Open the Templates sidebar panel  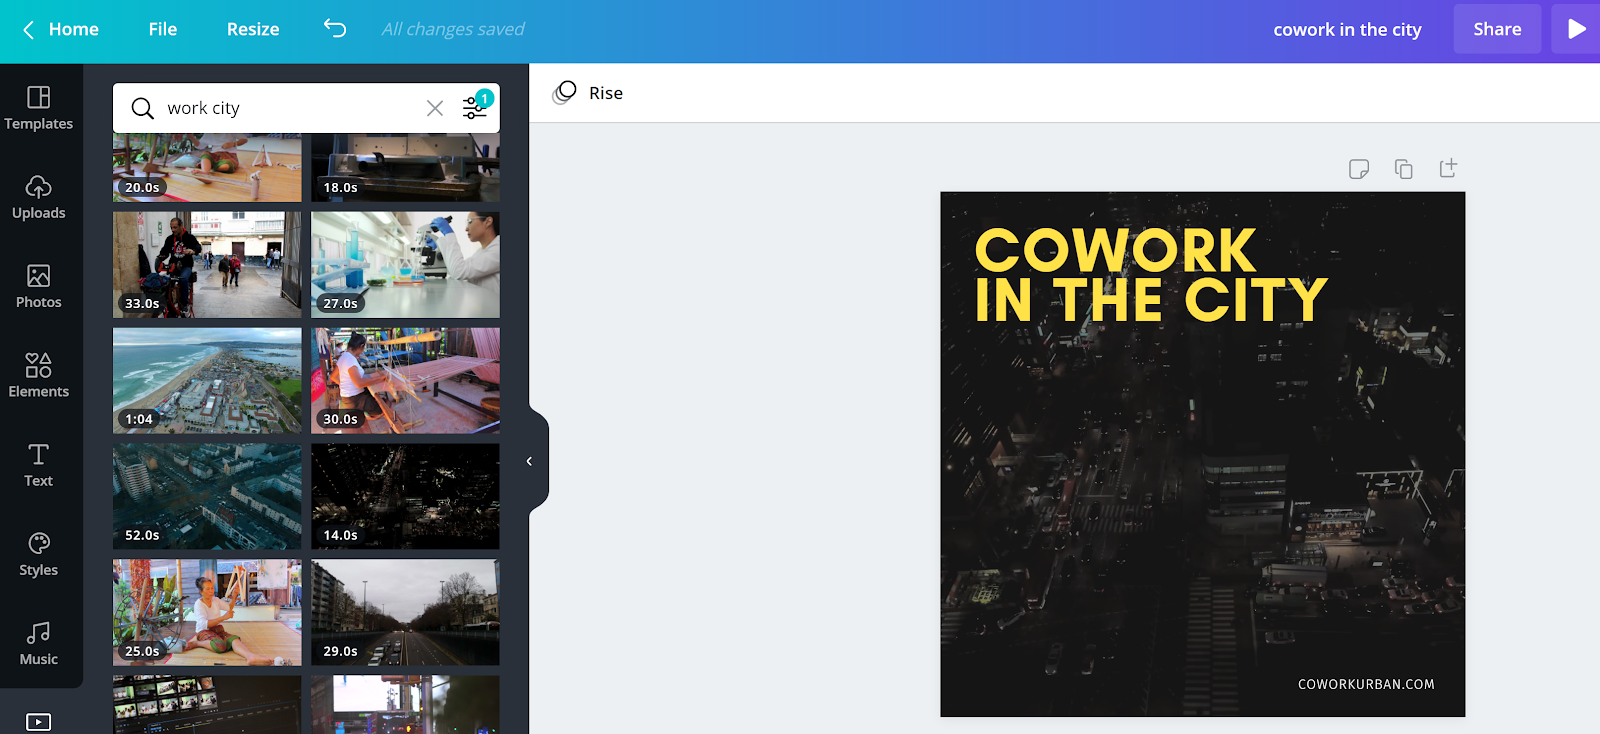[x=39, y=109]
